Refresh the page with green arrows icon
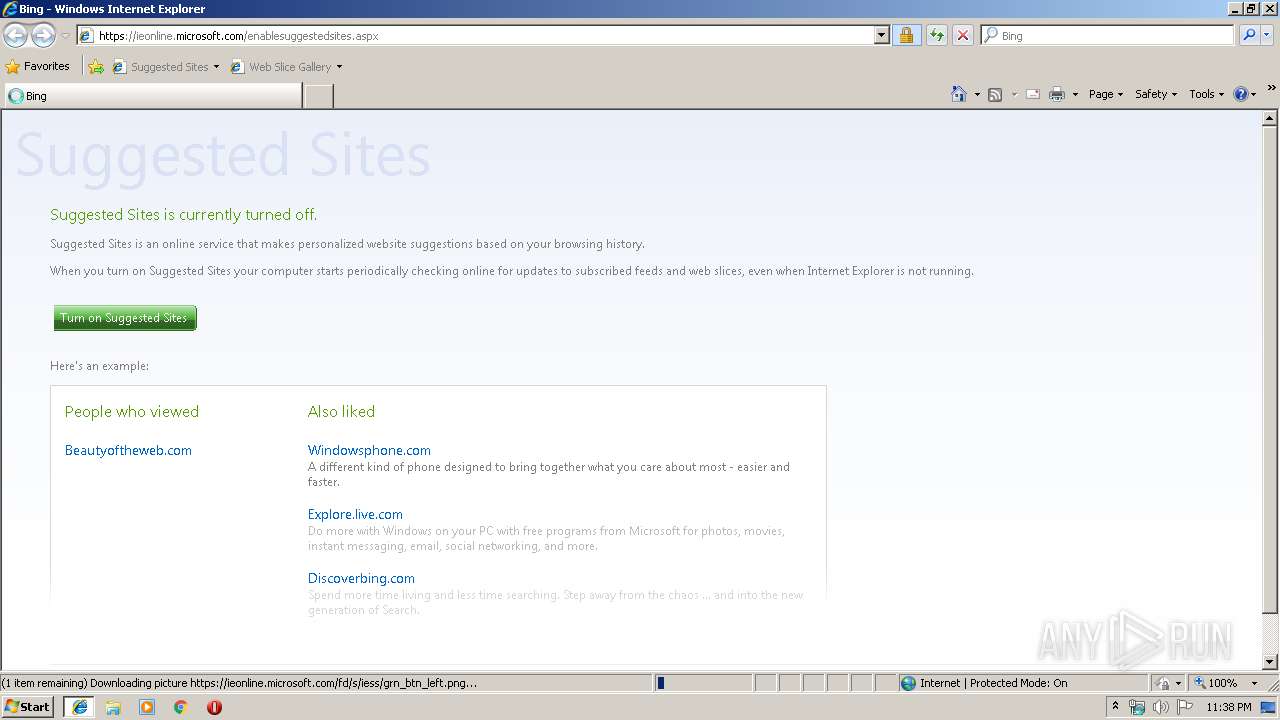Image resolution: width=1280 pixels, height=720 pixels. point(936,36)
